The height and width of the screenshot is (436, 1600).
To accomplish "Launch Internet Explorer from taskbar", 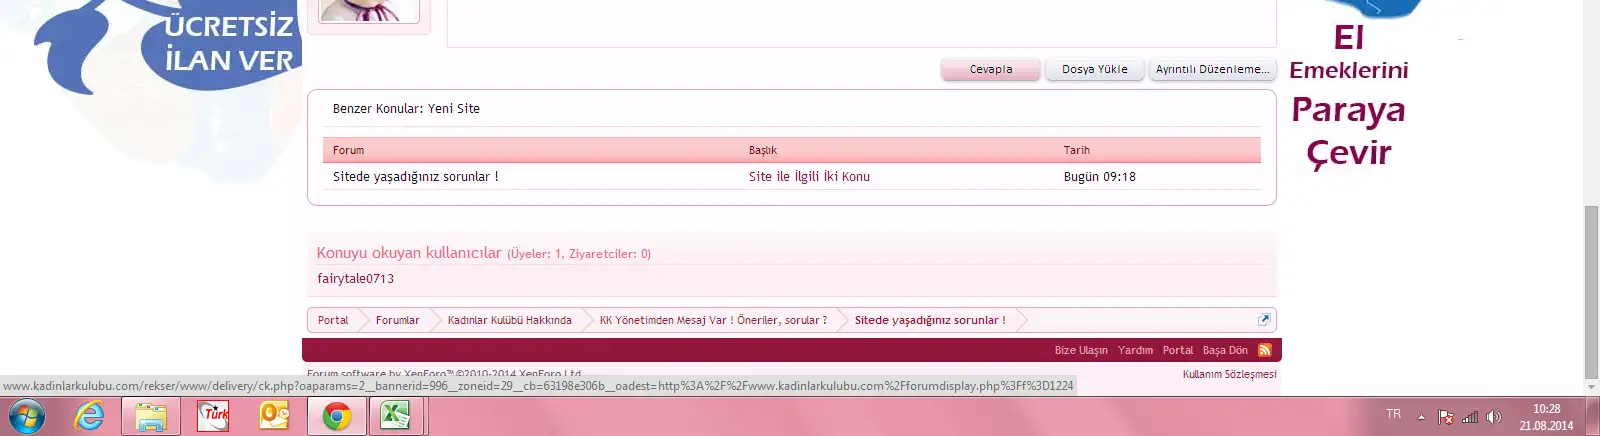I will (x=90, y=416).
